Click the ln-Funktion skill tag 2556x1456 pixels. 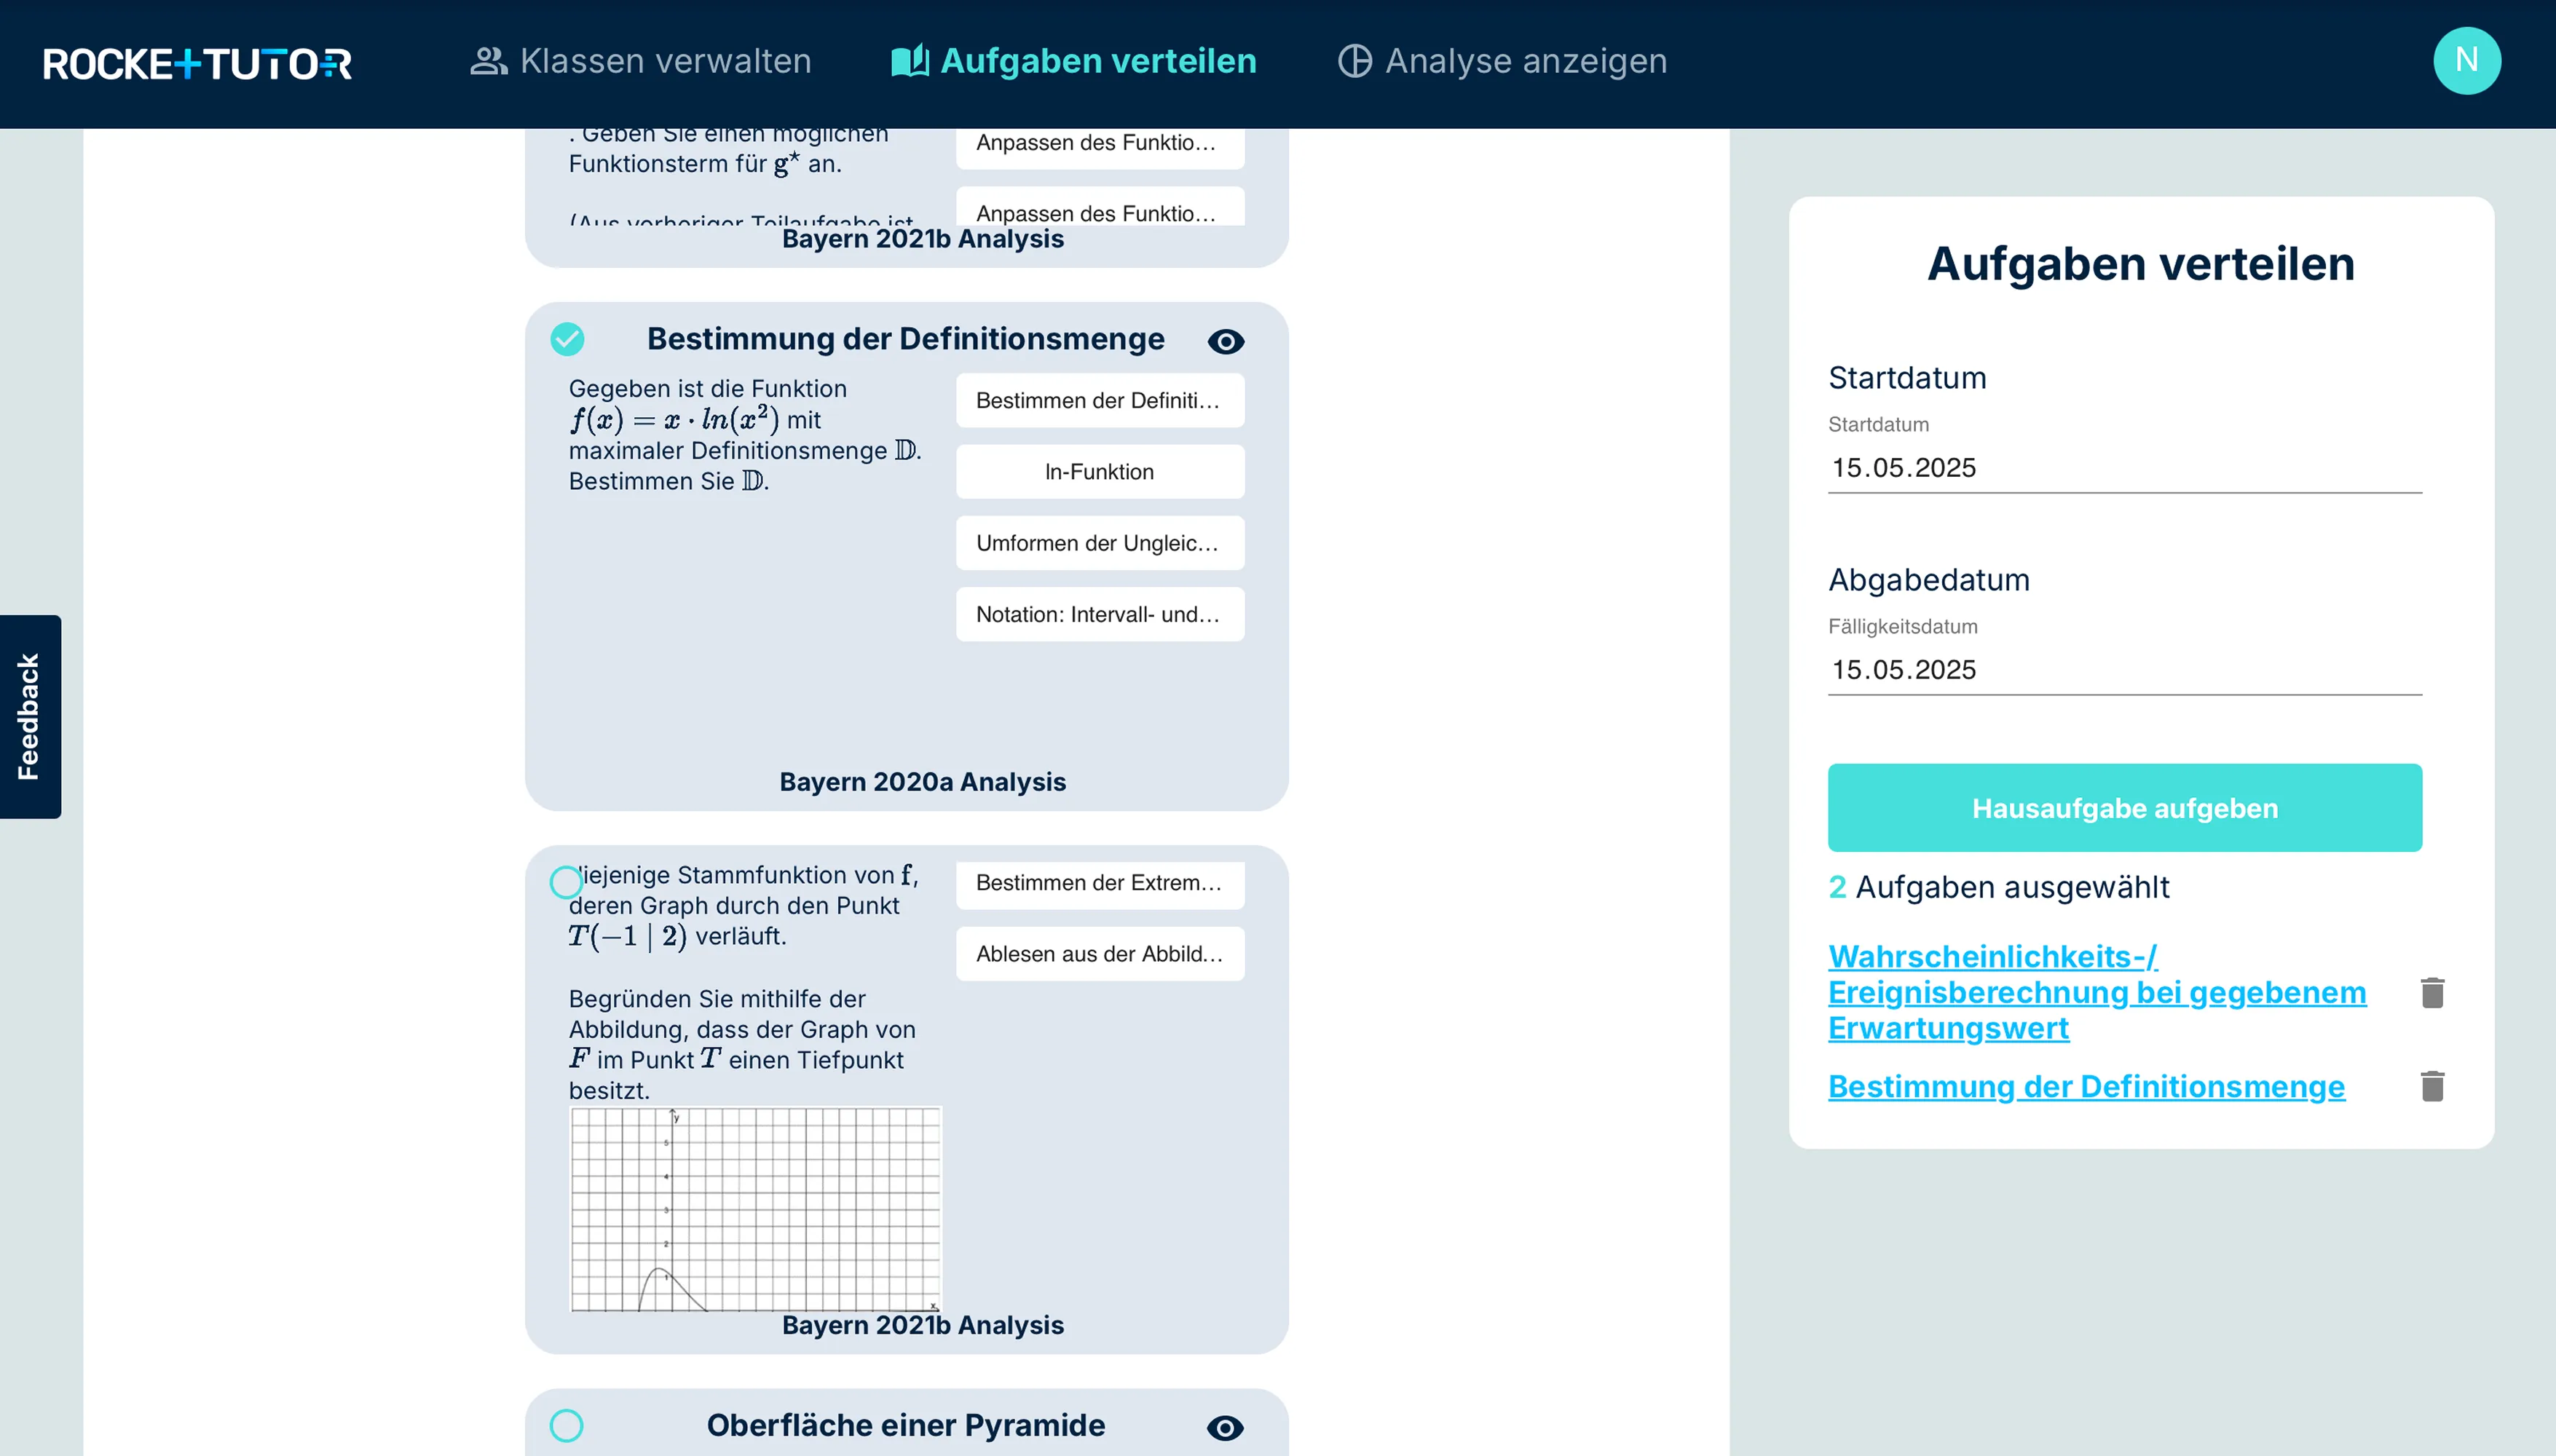pos(1099,472)
